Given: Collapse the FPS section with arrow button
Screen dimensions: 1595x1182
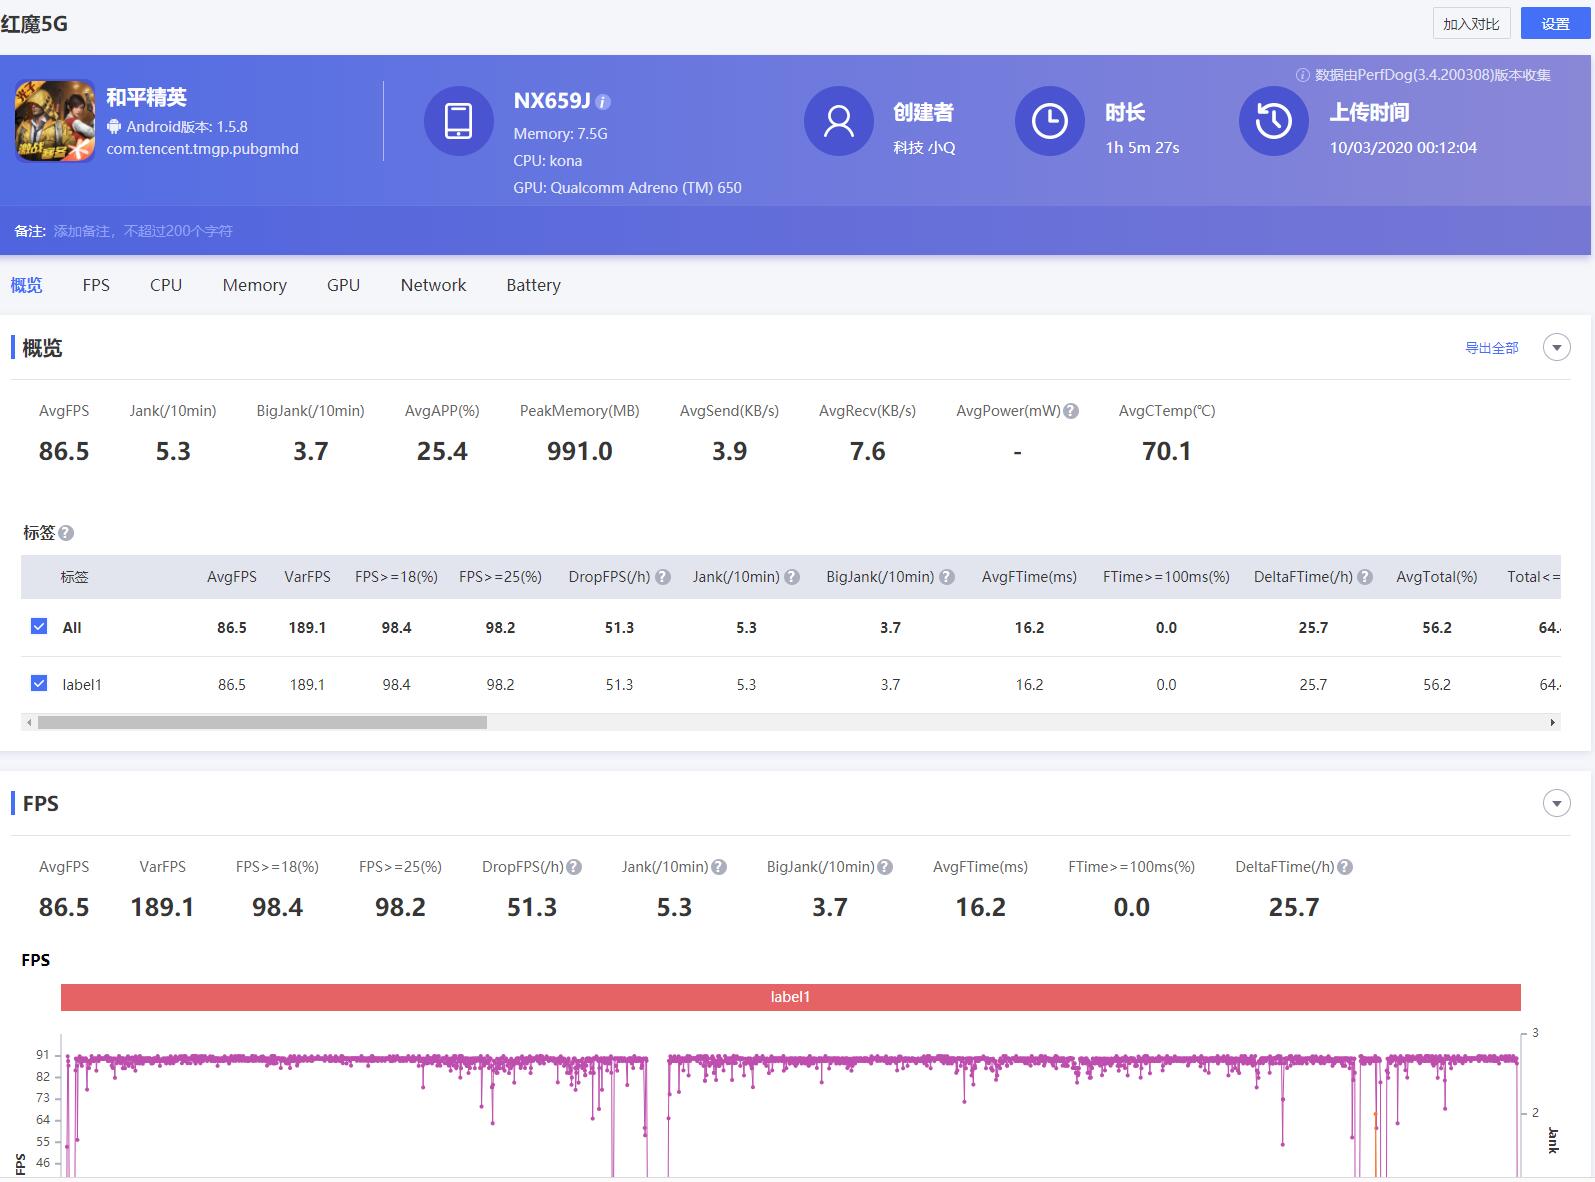Looking at the screenshot, I should [x=1556, y=803].
